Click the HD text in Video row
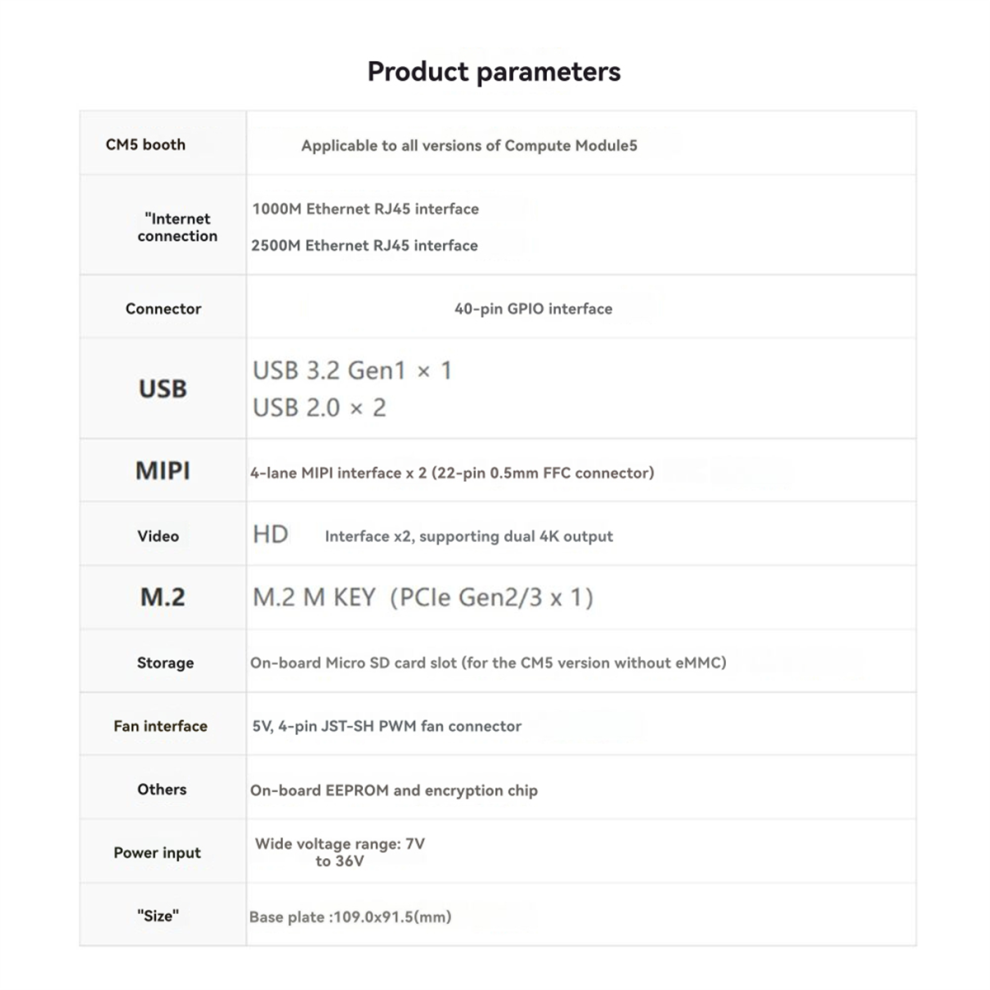Screen dimensions: 990x990 270,535
